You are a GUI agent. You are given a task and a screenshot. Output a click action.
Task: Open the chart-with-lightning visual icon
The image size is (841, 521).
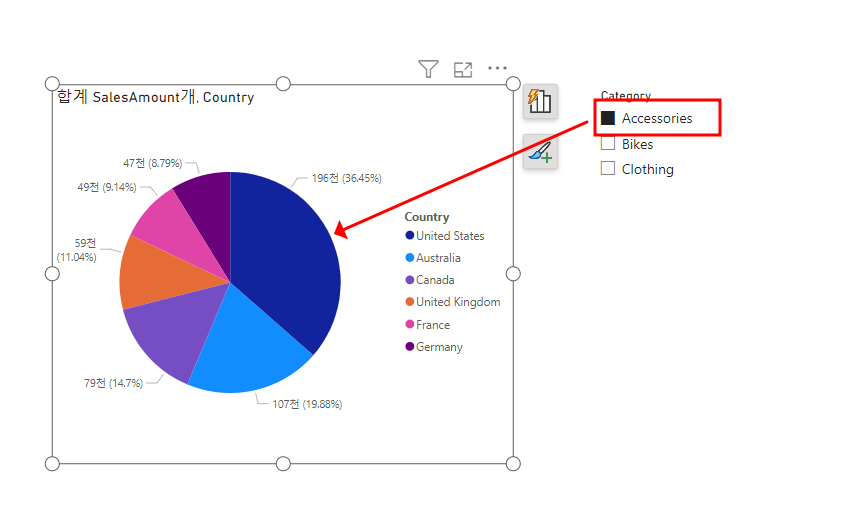[540, 101]
